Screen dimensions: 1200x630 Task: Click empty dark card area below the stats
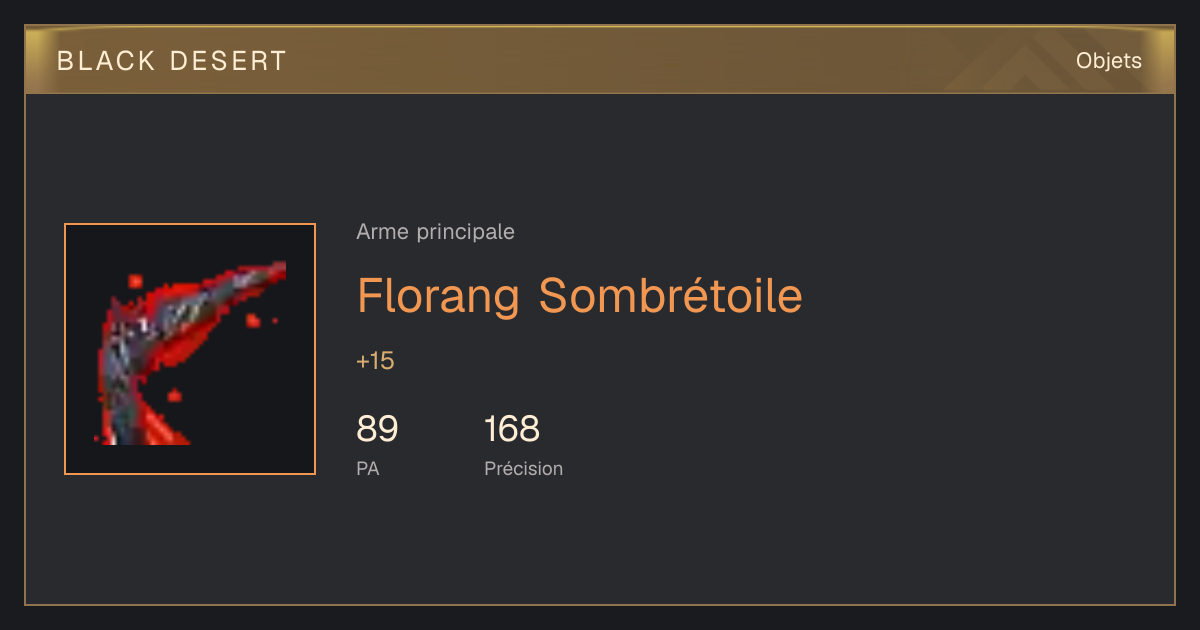(x=600, y=545)
